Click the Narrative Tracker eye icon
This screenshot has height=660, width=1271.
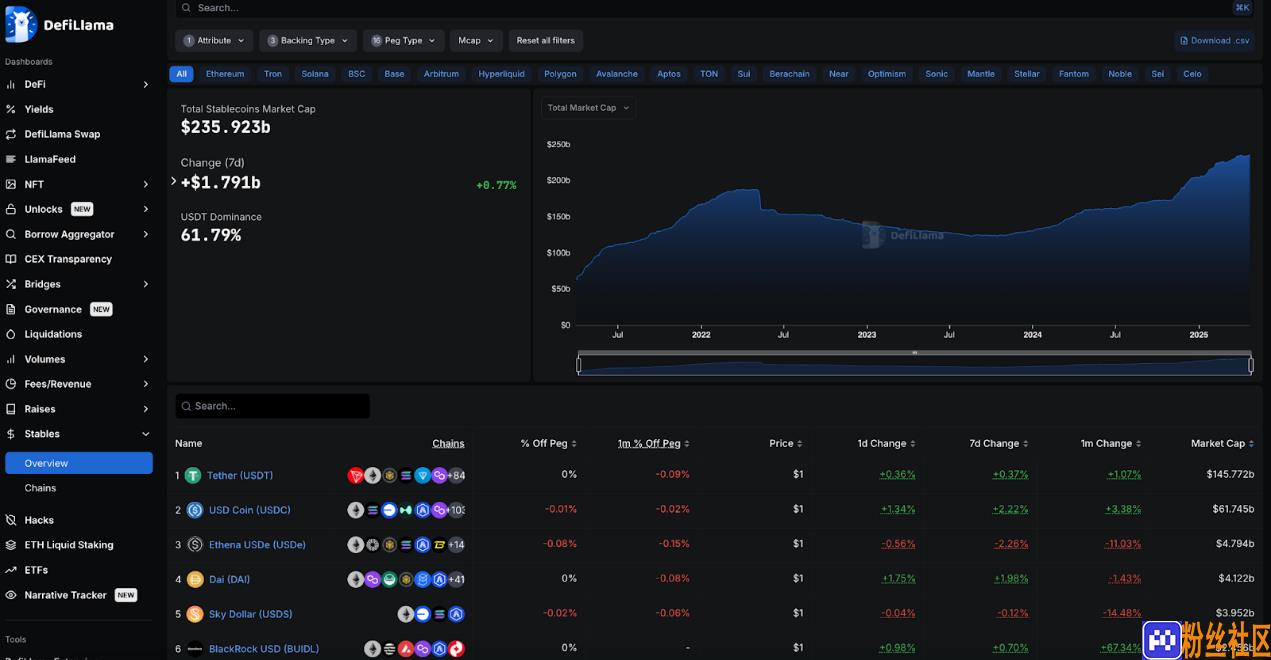point(11,595)
